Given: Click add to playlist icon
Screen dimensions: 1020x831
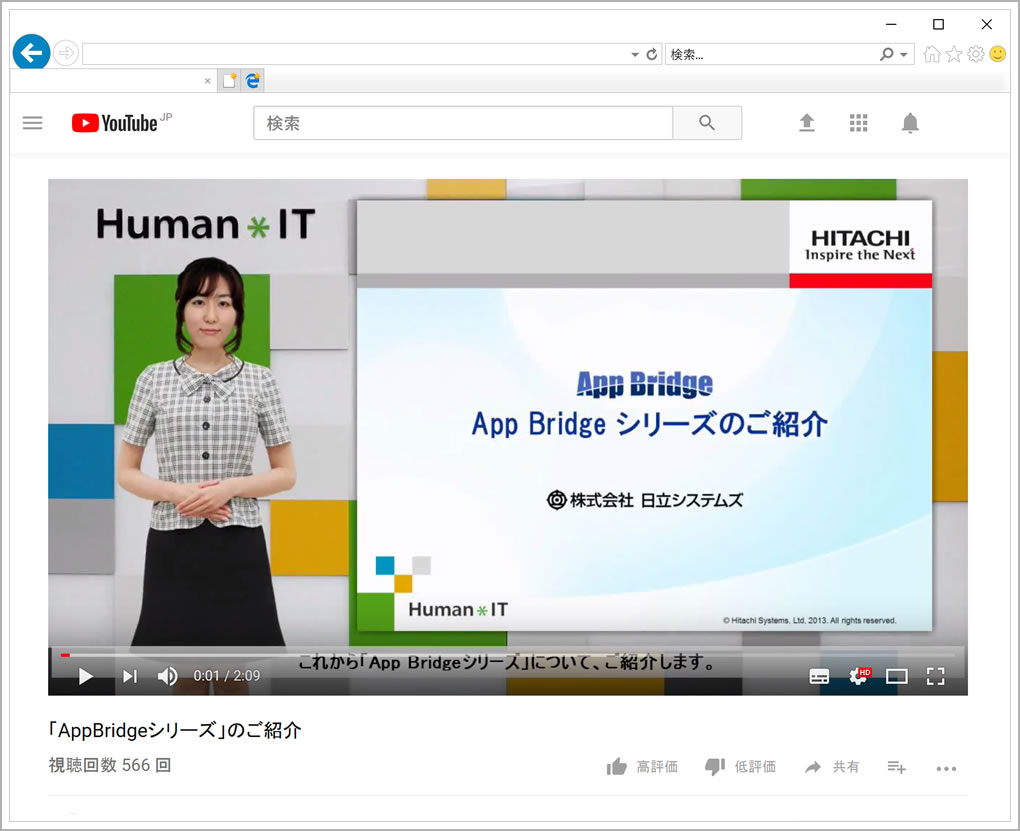Looking at the screenshot, I should (x=896, y=768).
